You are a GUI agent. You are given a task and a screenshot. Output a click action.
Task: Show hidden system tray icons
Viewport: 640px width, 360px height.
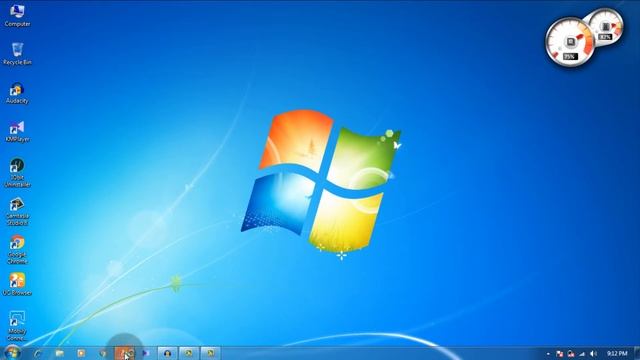point(548,354)
